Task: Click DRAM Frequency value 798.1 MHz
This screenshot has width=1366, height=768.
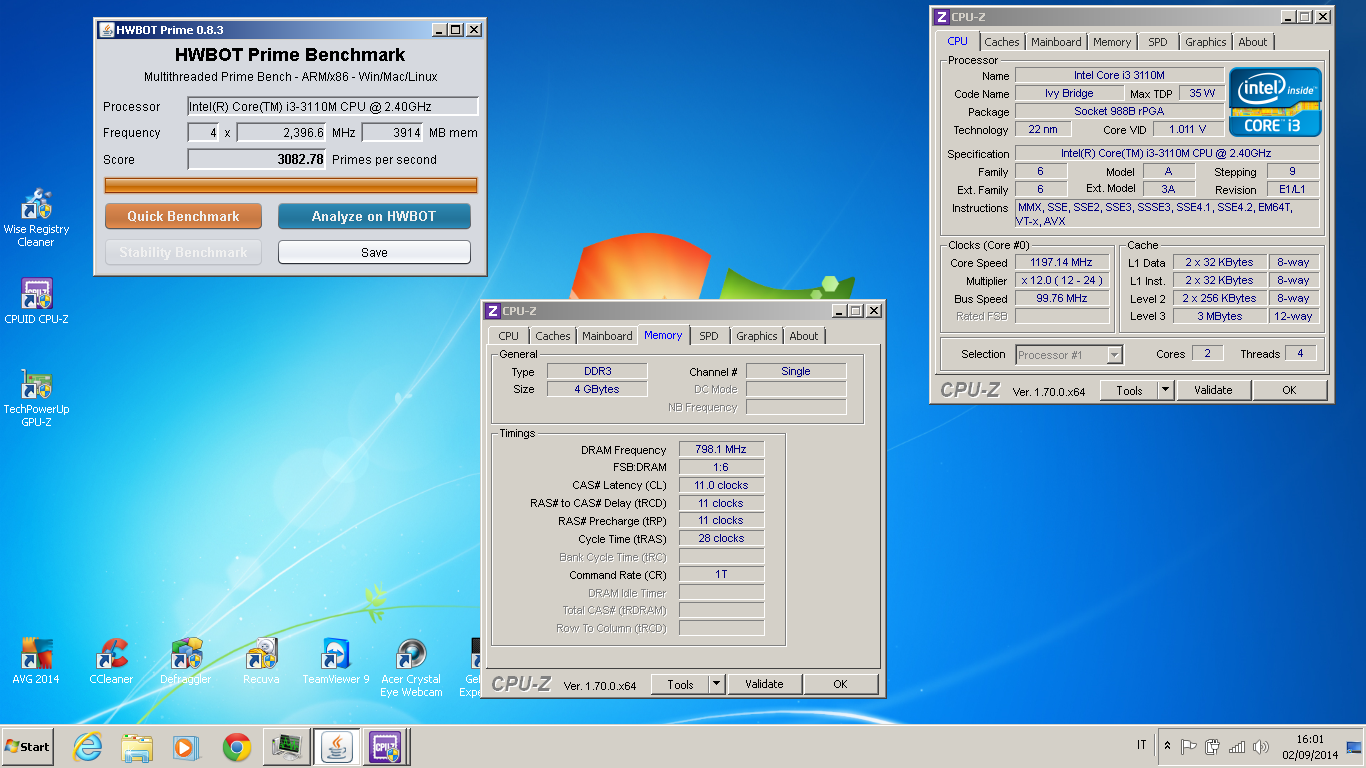Action: (721, 449)
